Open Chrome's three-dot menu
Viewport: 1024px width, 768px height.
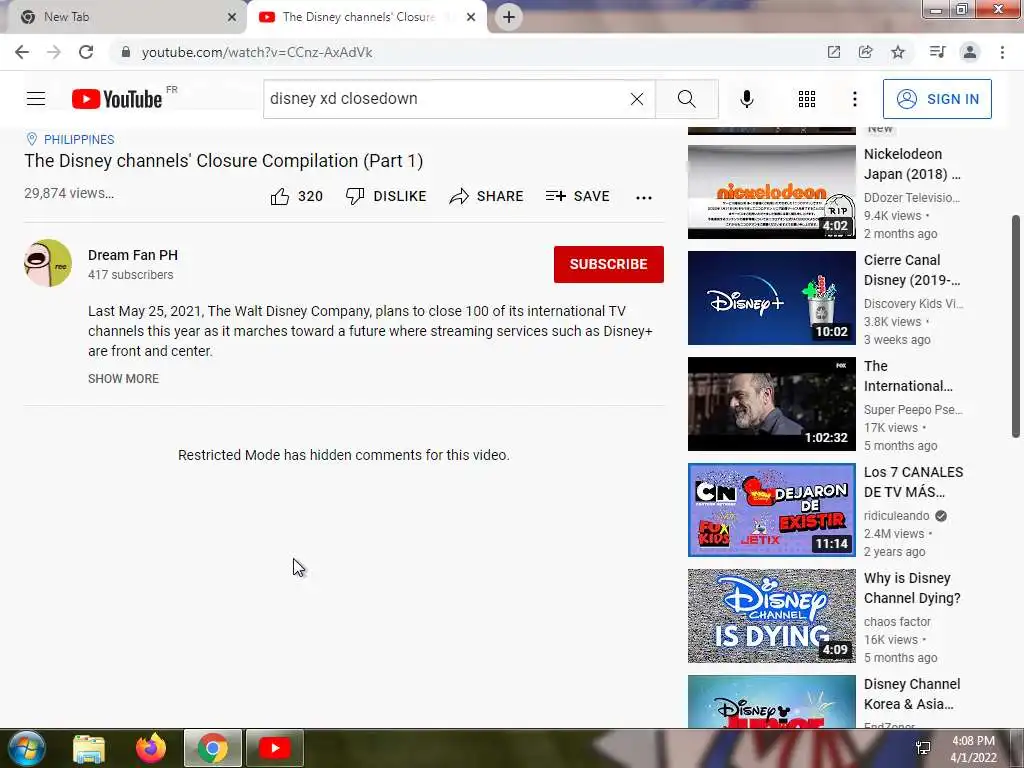1002,52
